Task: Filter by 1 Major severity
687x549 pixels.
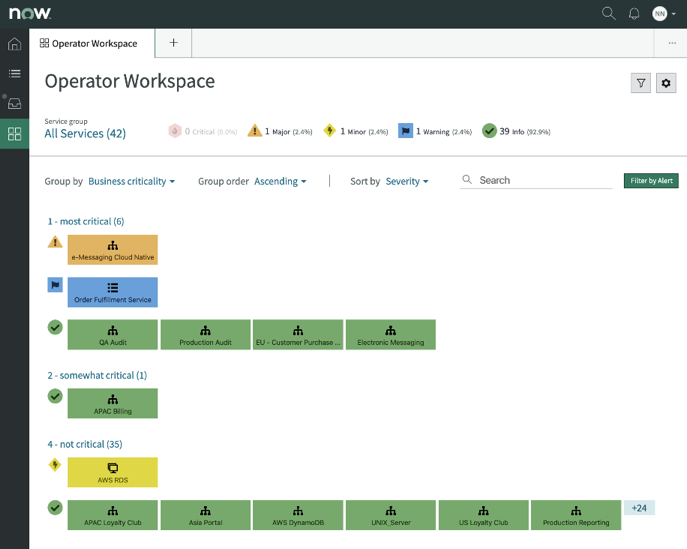Action: coord(280,131)
